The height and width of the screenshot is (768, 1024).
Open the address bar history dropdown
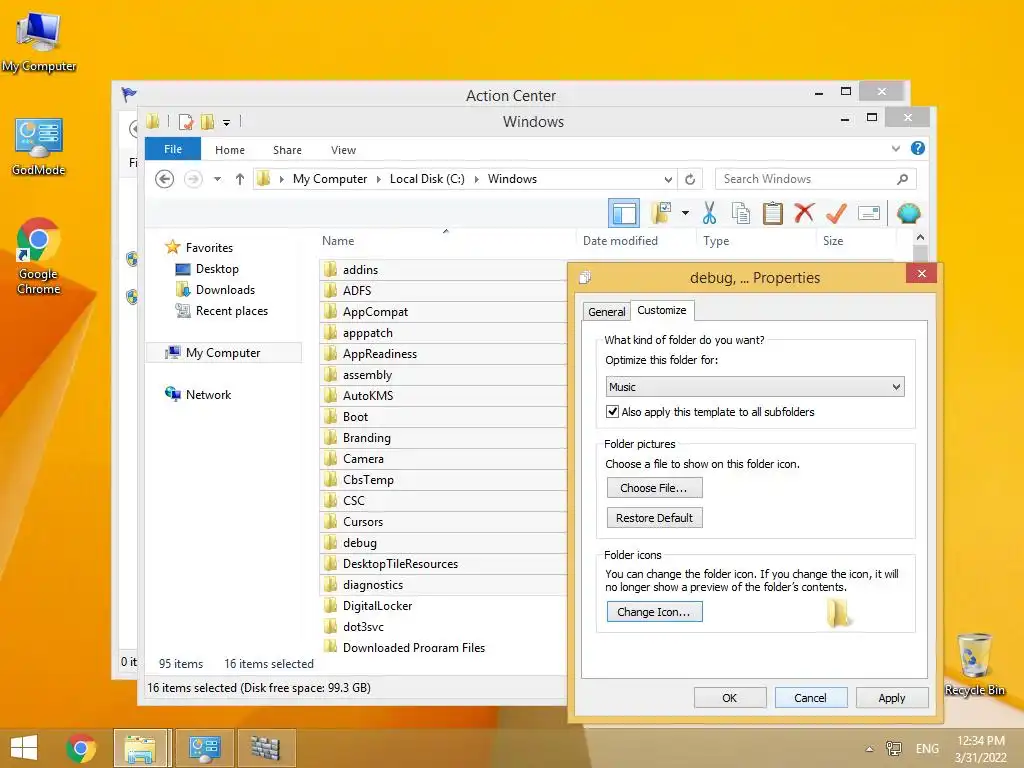click(x=668, y=179)
